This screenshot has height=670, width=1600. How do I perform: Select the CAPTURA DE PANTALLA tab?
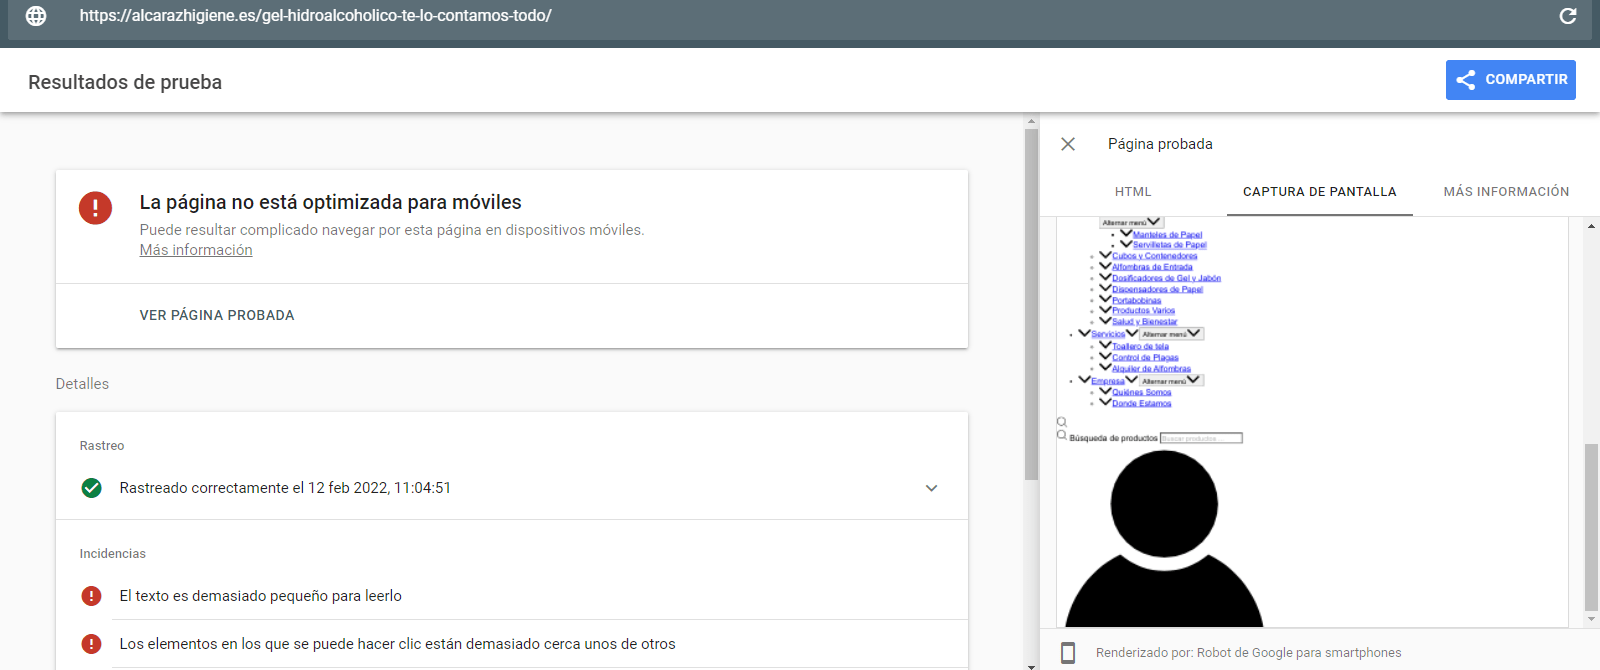point(1320,192)
